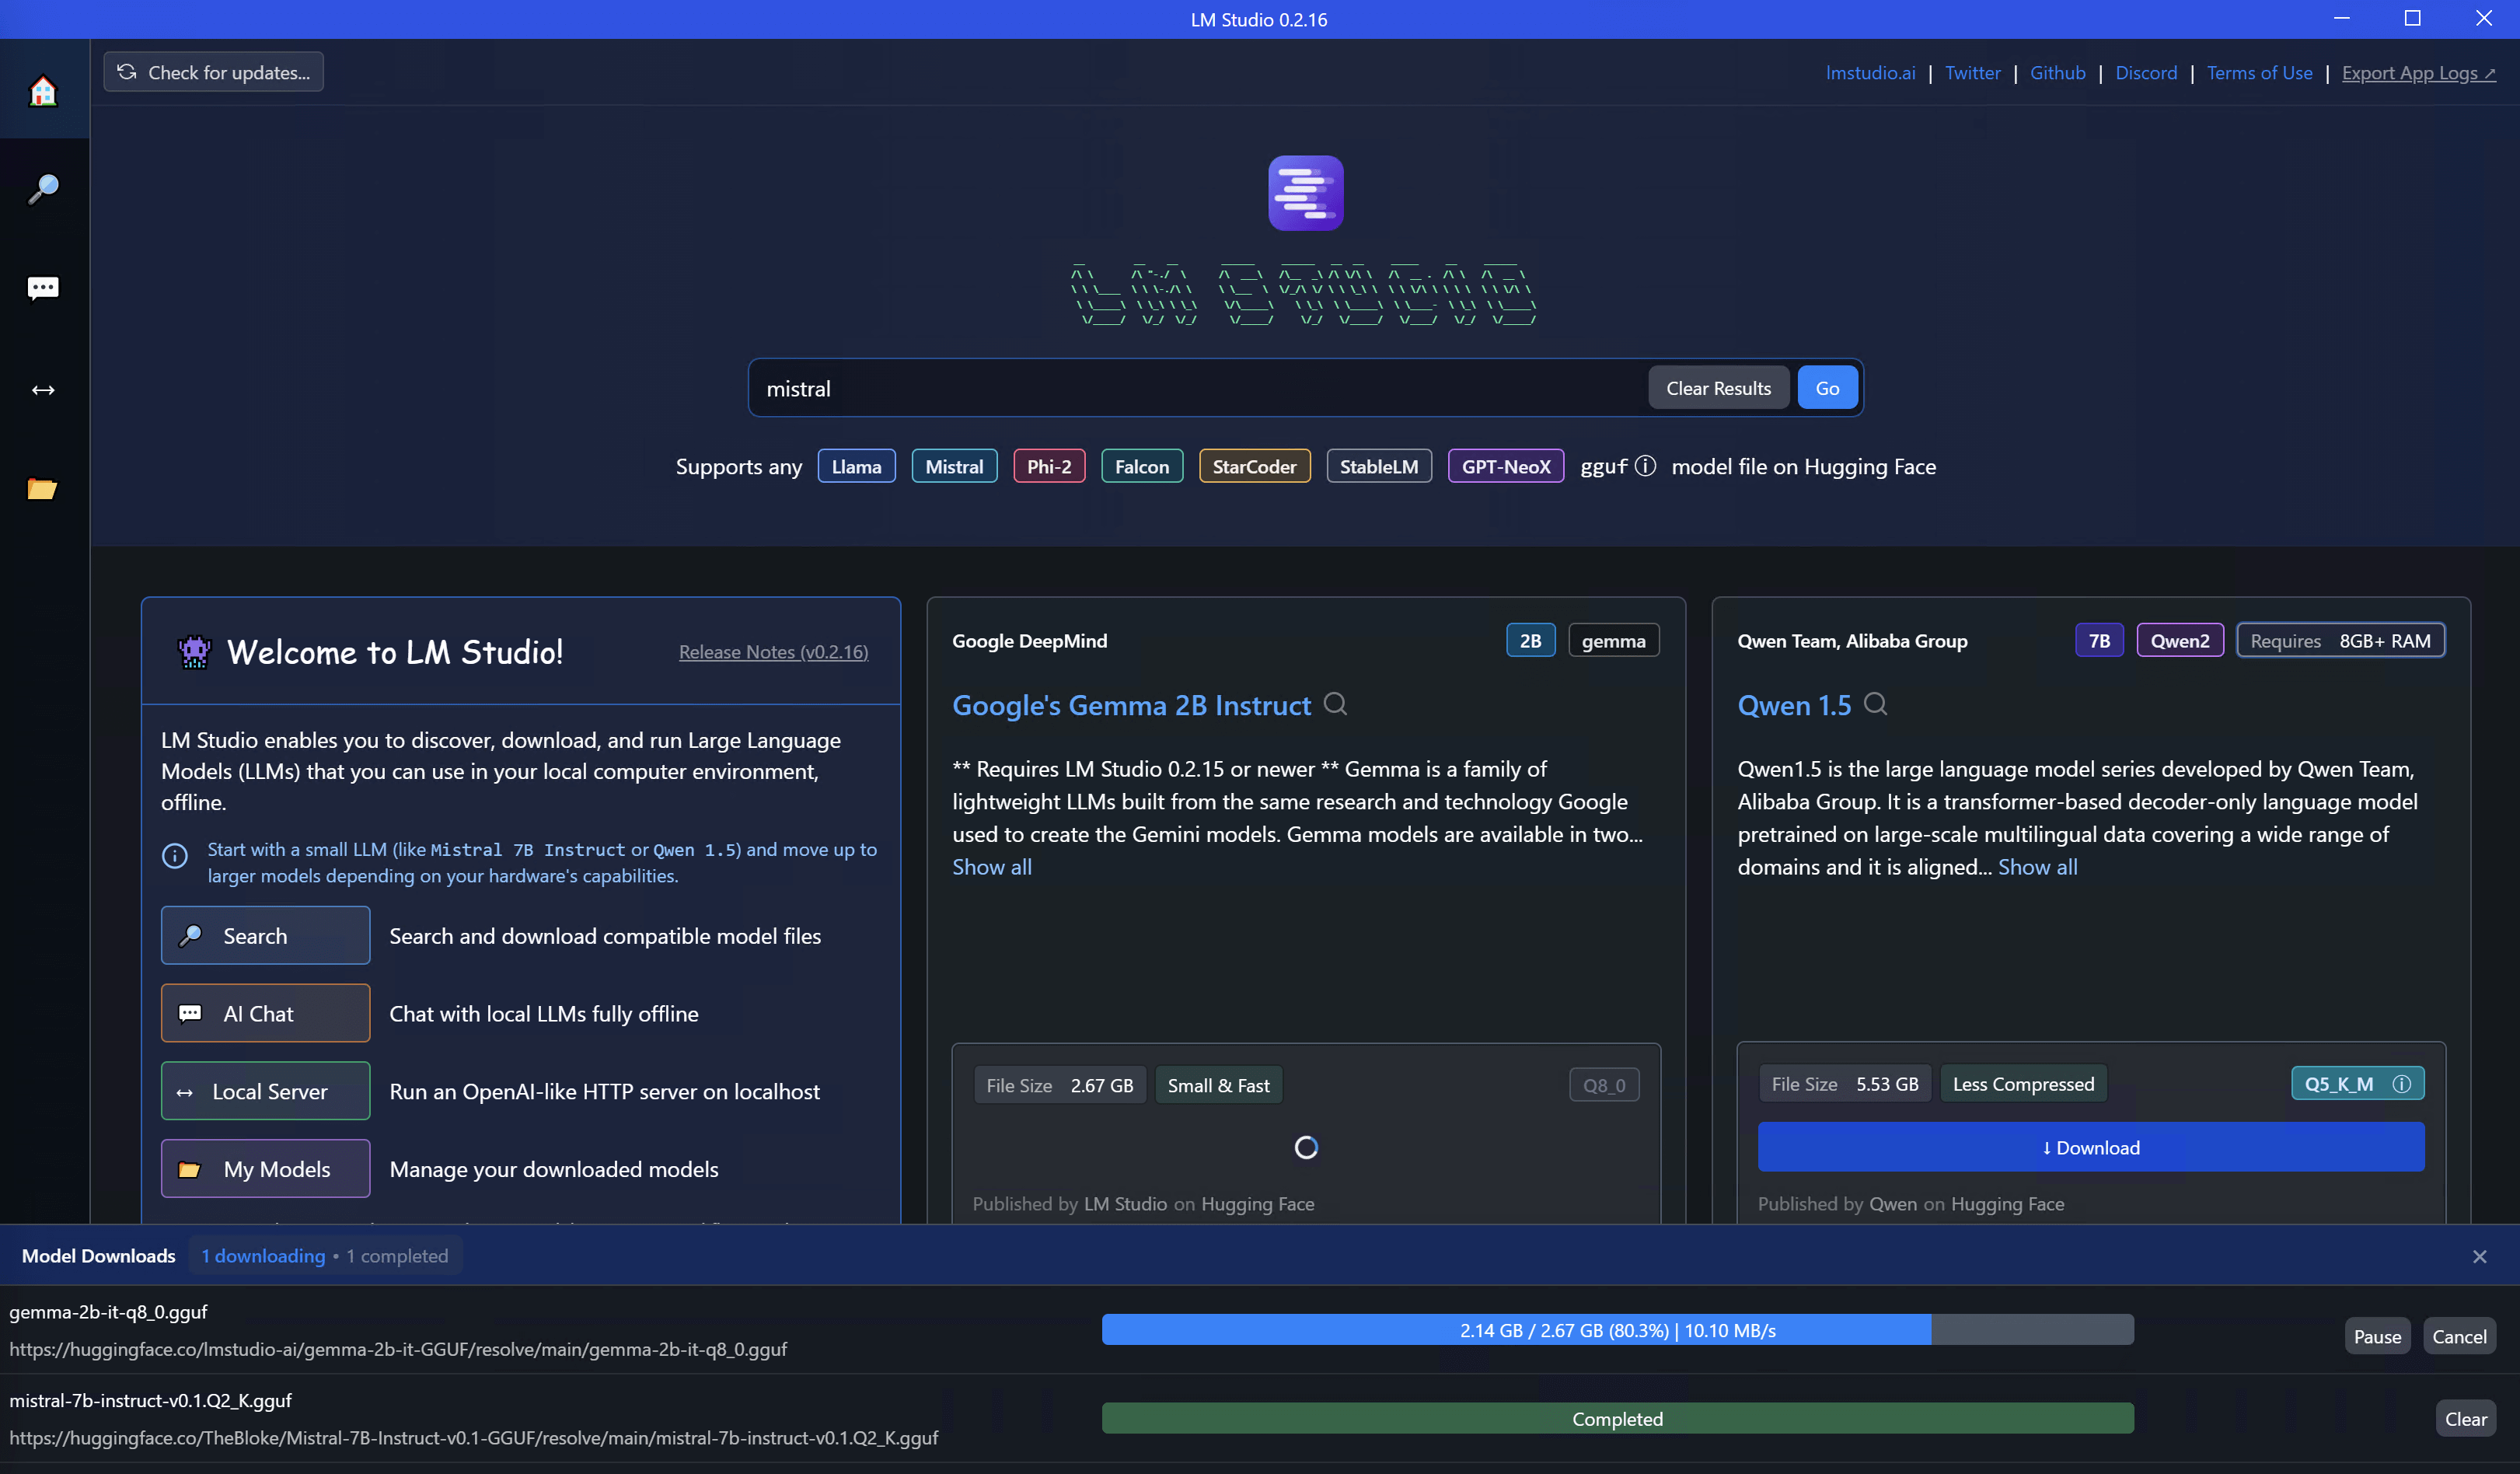
Task: Close the Model Downloads panel
Action: tap(2479, 1256)
